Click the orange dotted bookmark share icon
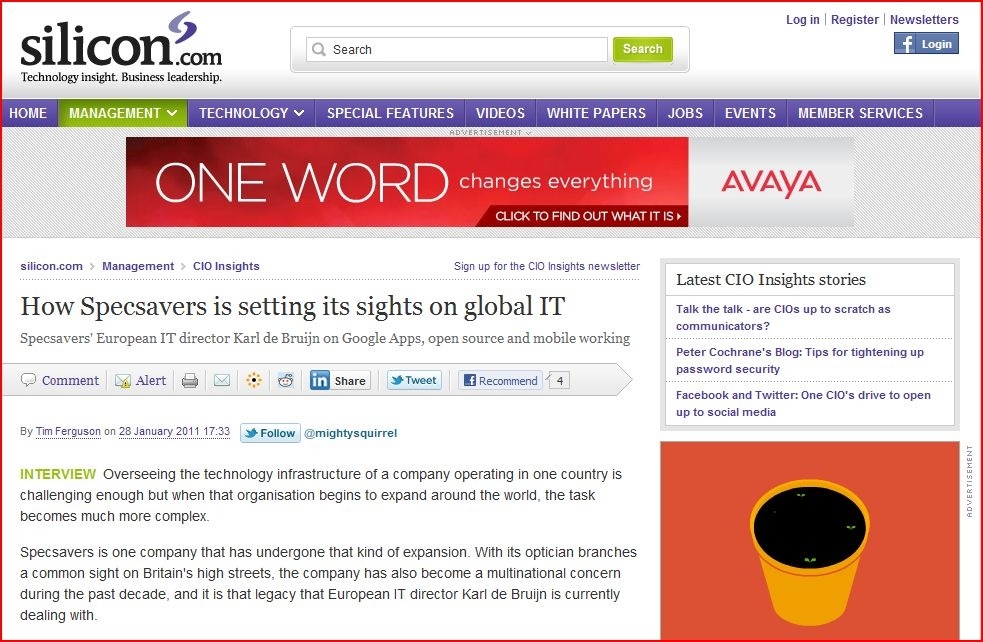 click(x=254, y=380)
